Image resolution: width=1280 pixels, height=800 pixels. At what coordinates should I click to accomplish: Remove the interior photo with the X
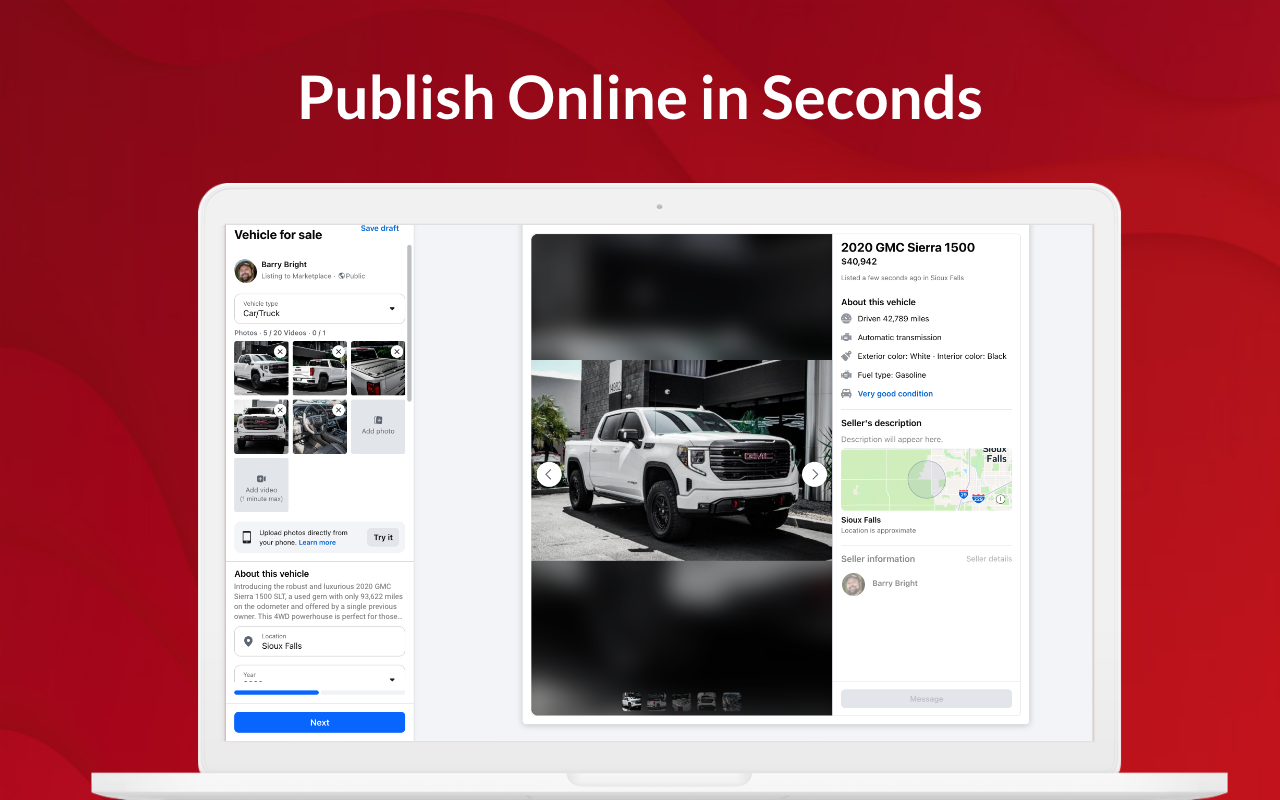click(x=338, y=409)
